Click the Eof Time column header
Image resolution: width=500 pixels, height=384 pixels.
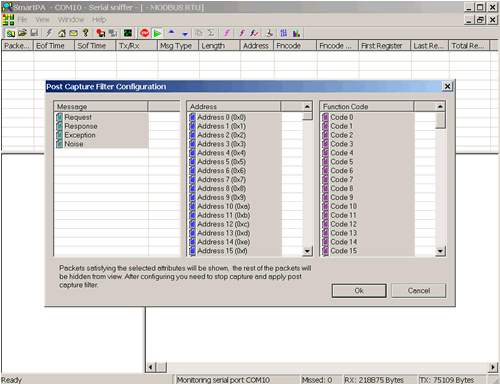click(x=54, y=46)
